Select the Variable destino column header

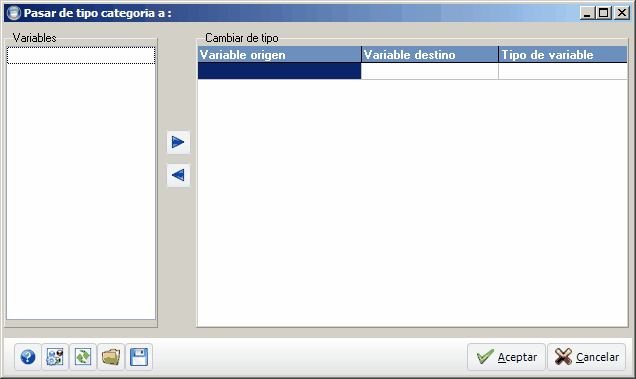pos(430,54)
